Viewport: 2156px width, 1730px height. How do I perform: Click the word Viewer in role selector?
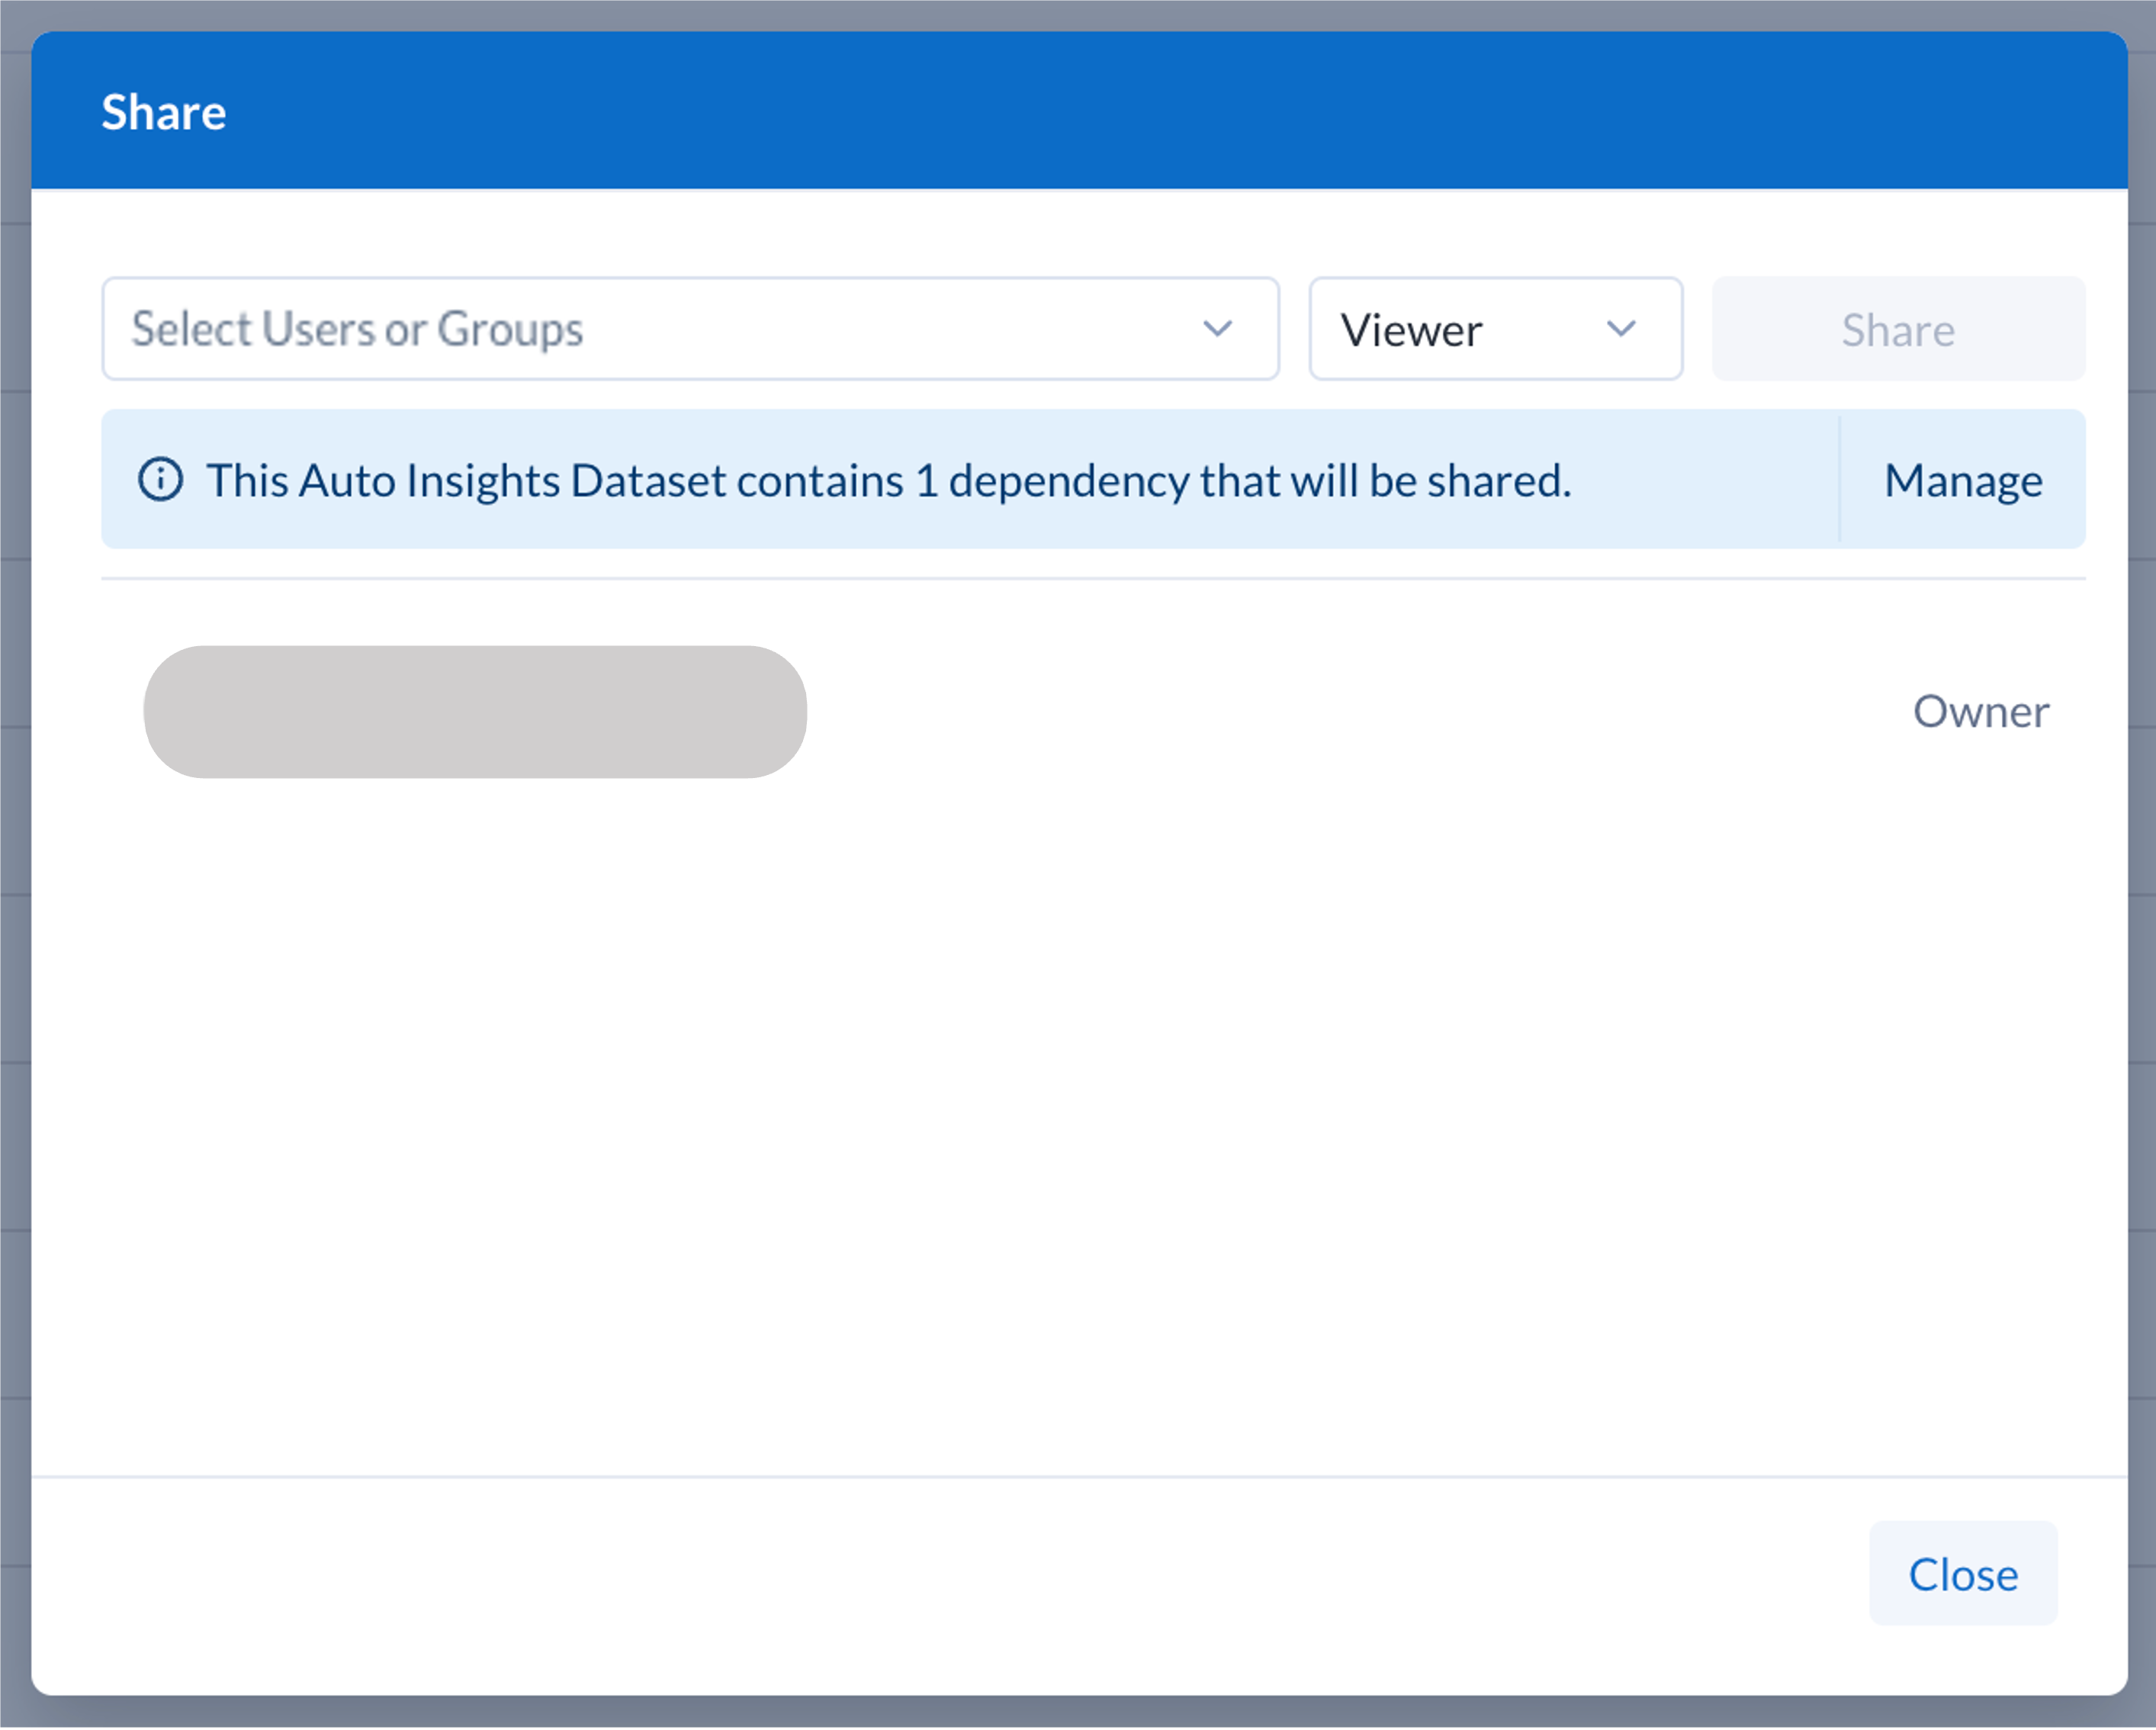(x=1411, y=330)
